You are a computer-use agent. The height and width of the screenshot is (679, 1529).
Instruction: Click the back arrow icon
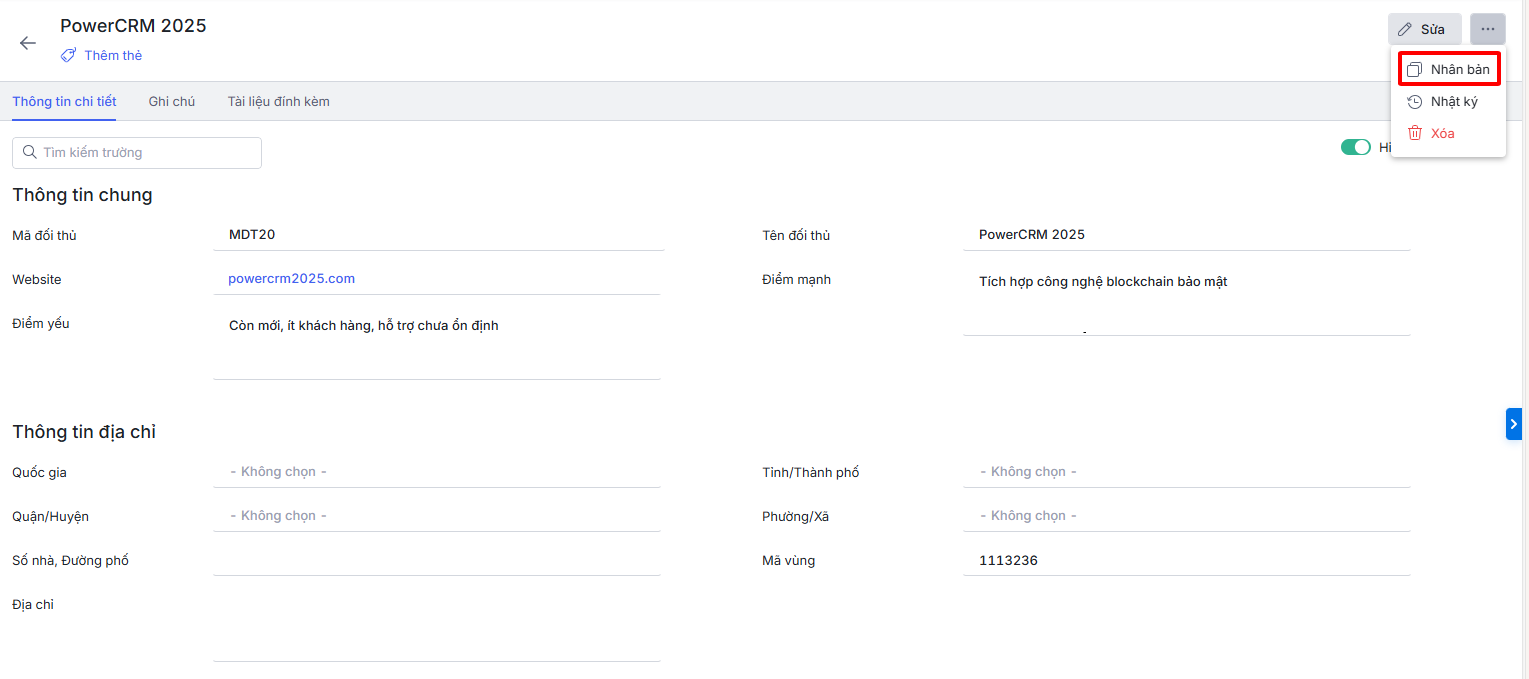pos(28,43)
